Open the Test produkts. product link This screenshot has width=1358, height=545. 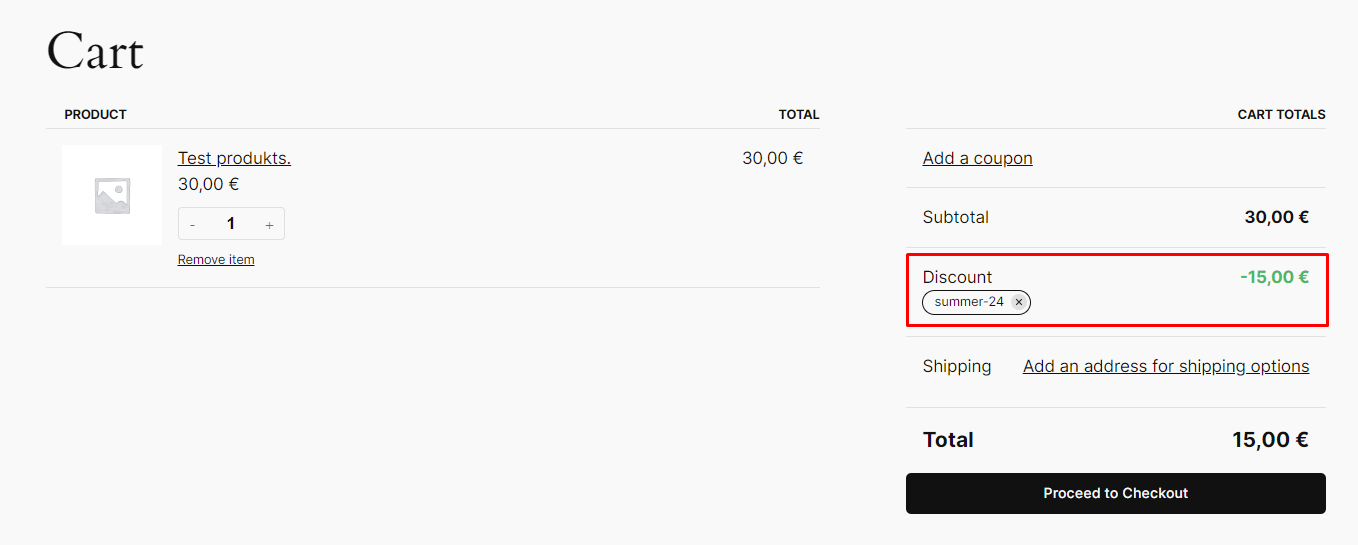click(x=234, y=158)
